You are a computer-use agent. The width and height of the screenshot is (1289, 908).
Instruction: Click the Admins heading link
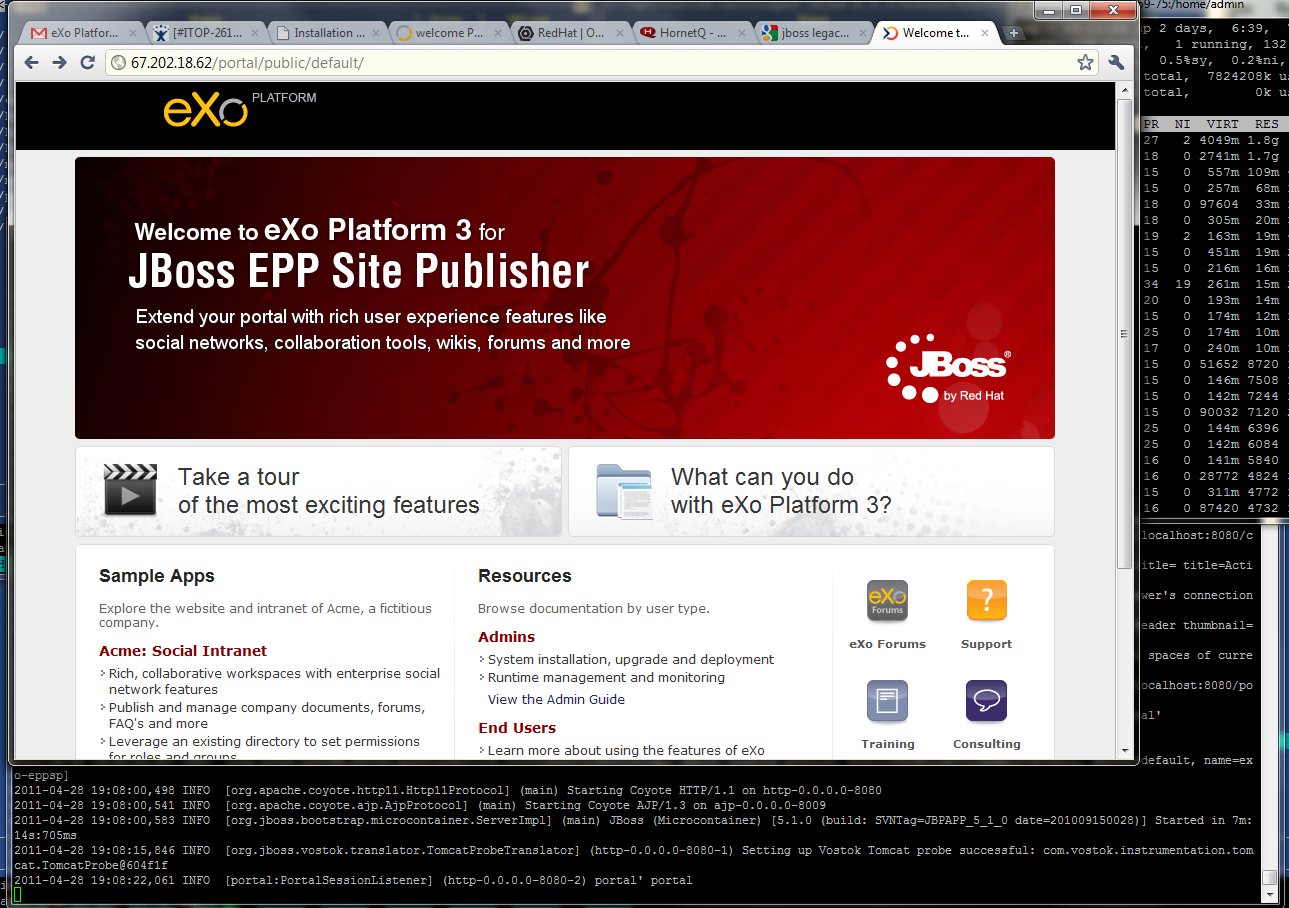point(506,637)
